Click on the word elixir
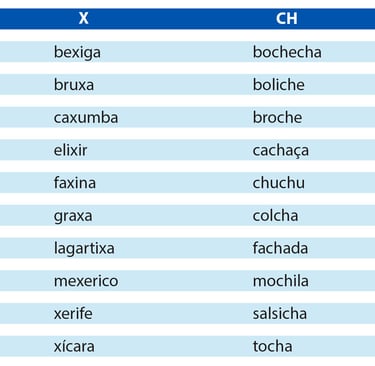The image size is (375, 366). point(70,150)
